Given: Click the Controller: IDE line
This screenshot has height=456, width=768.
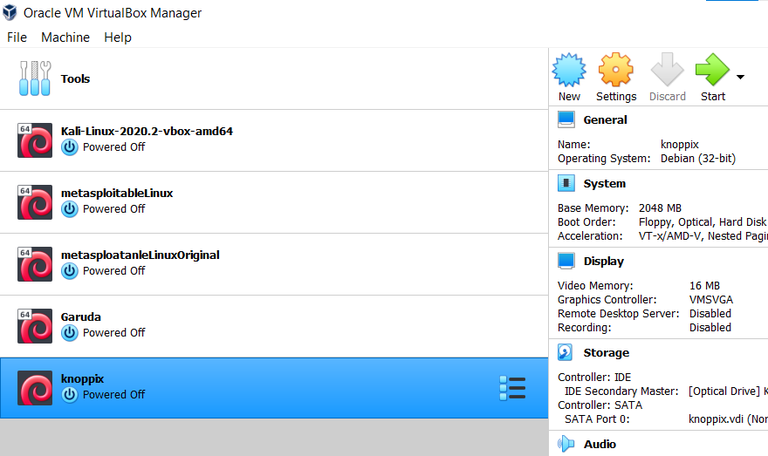Looking at the screenshot, I should click(x=594, y=377).
